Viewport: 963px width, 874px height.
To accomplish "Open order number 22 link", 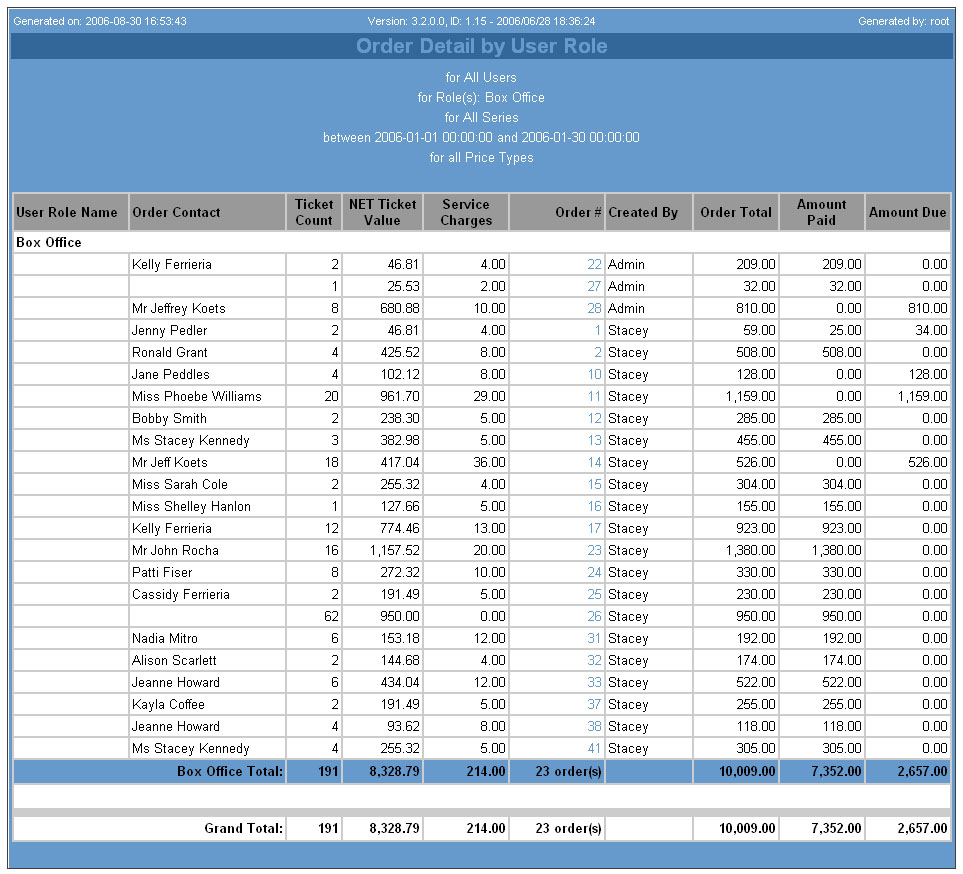I will pos(594,265).
